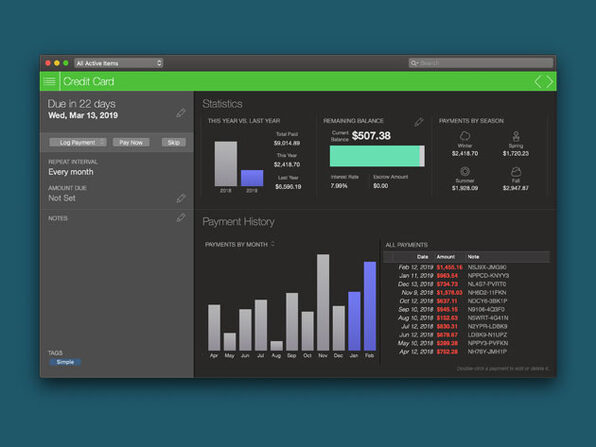Select the Nov 9, 2018 payment row

pyautogui.click(x=467, y=293)
